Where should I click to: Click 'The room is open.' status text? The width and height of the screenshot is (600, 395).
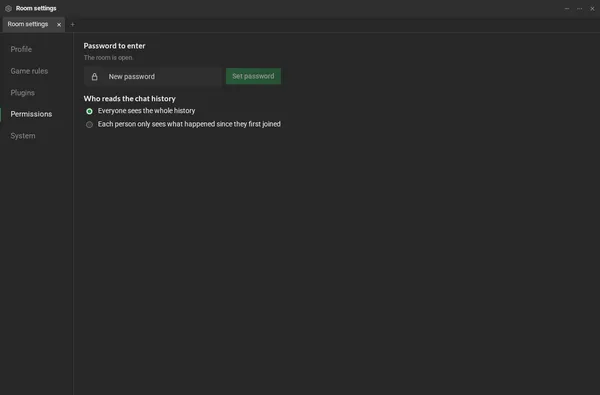pos(108,58)
